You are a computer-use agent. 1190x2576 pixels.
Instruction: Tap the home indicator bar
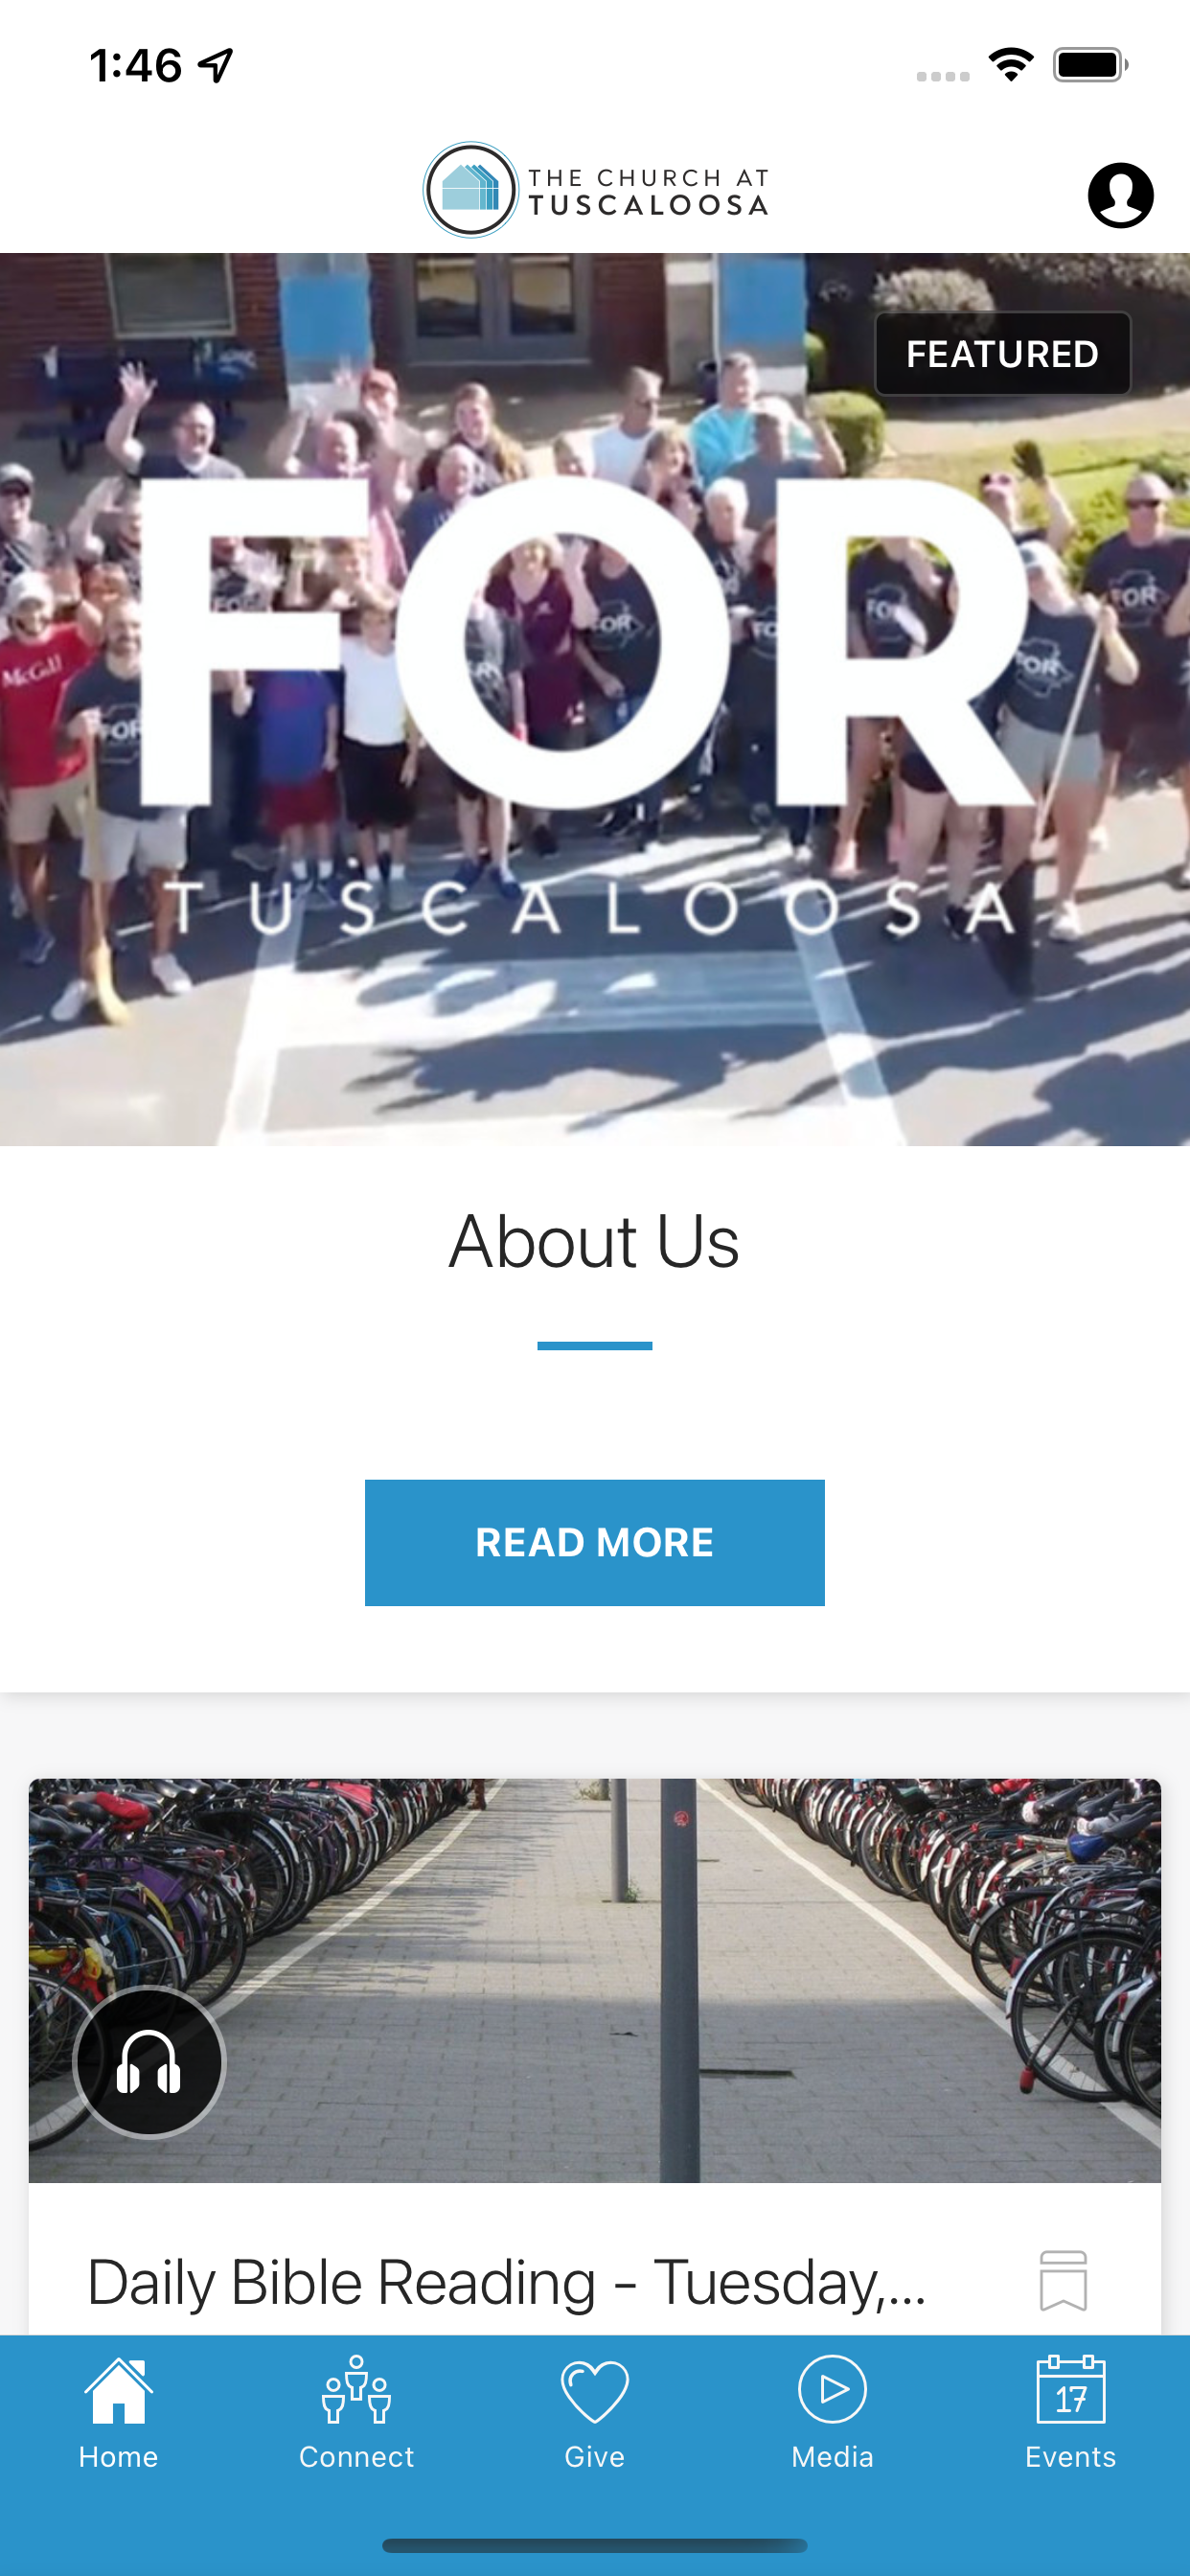[x=595, y=2545]
